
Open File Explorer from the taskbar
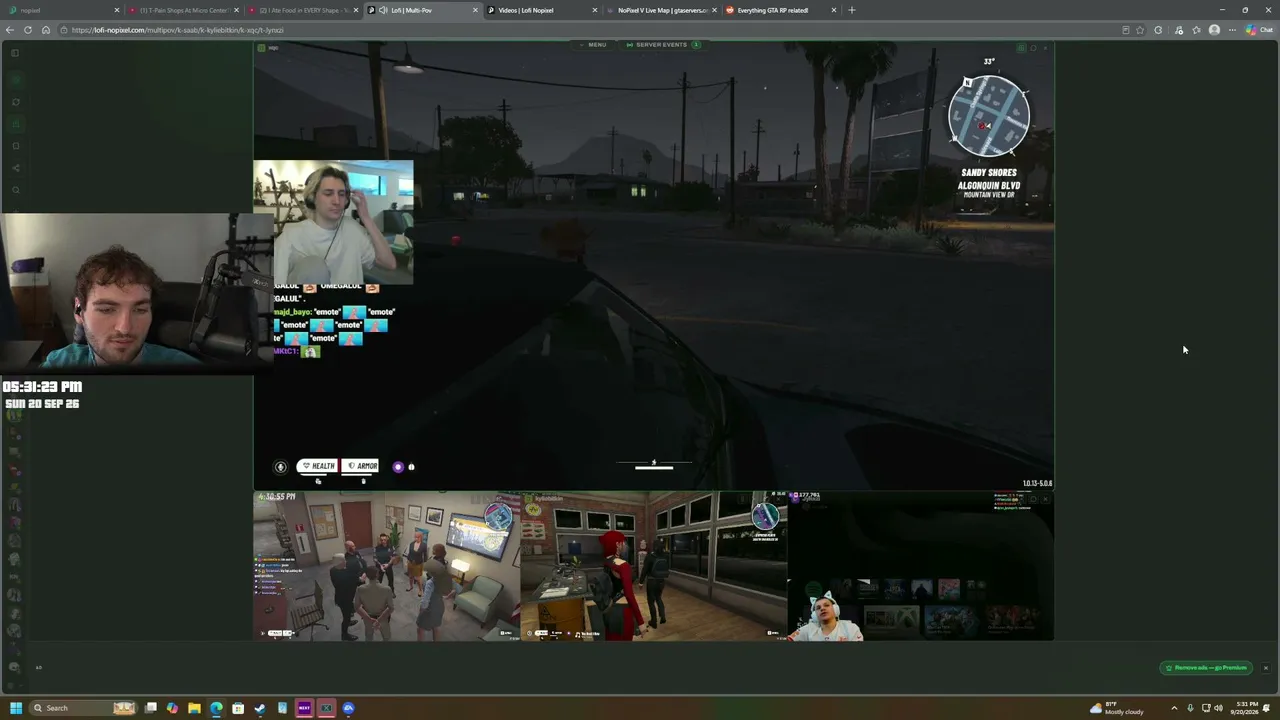tap(194, 708)
